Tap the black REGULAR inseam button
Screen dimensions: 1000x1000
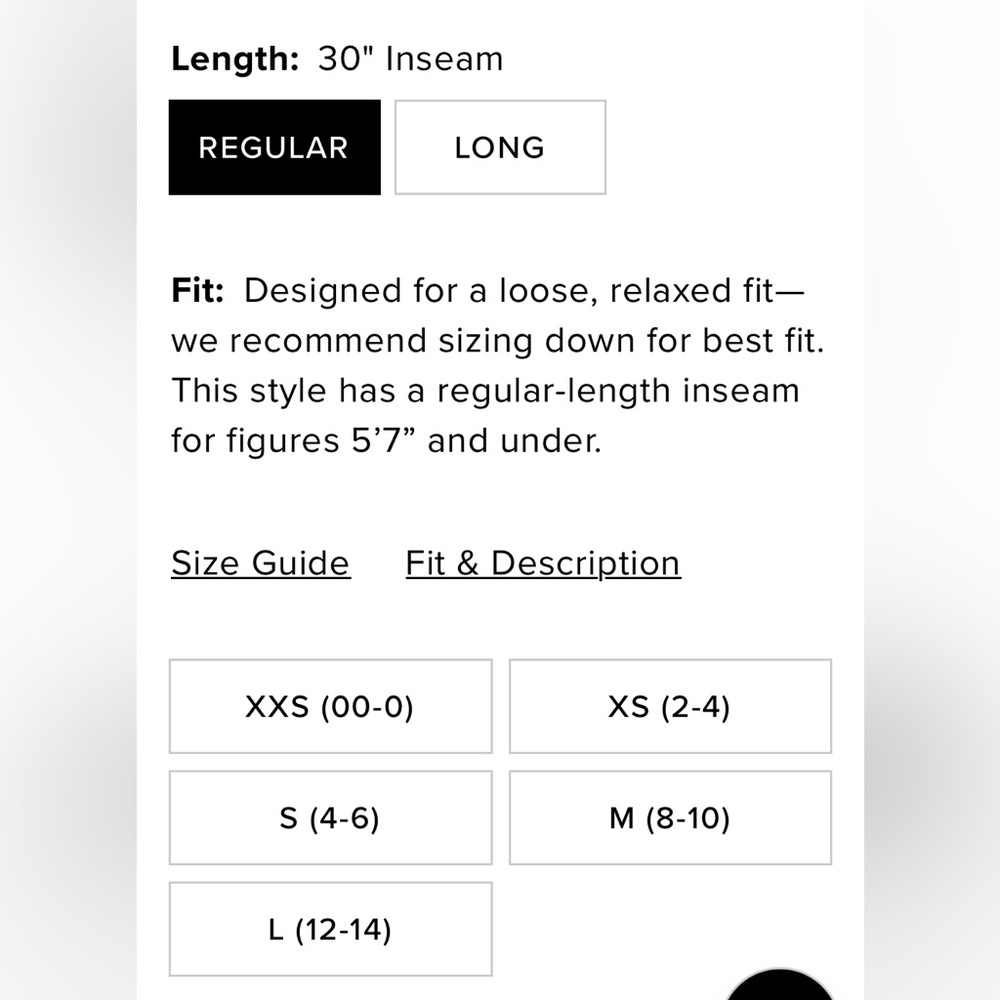pos(275,147)
